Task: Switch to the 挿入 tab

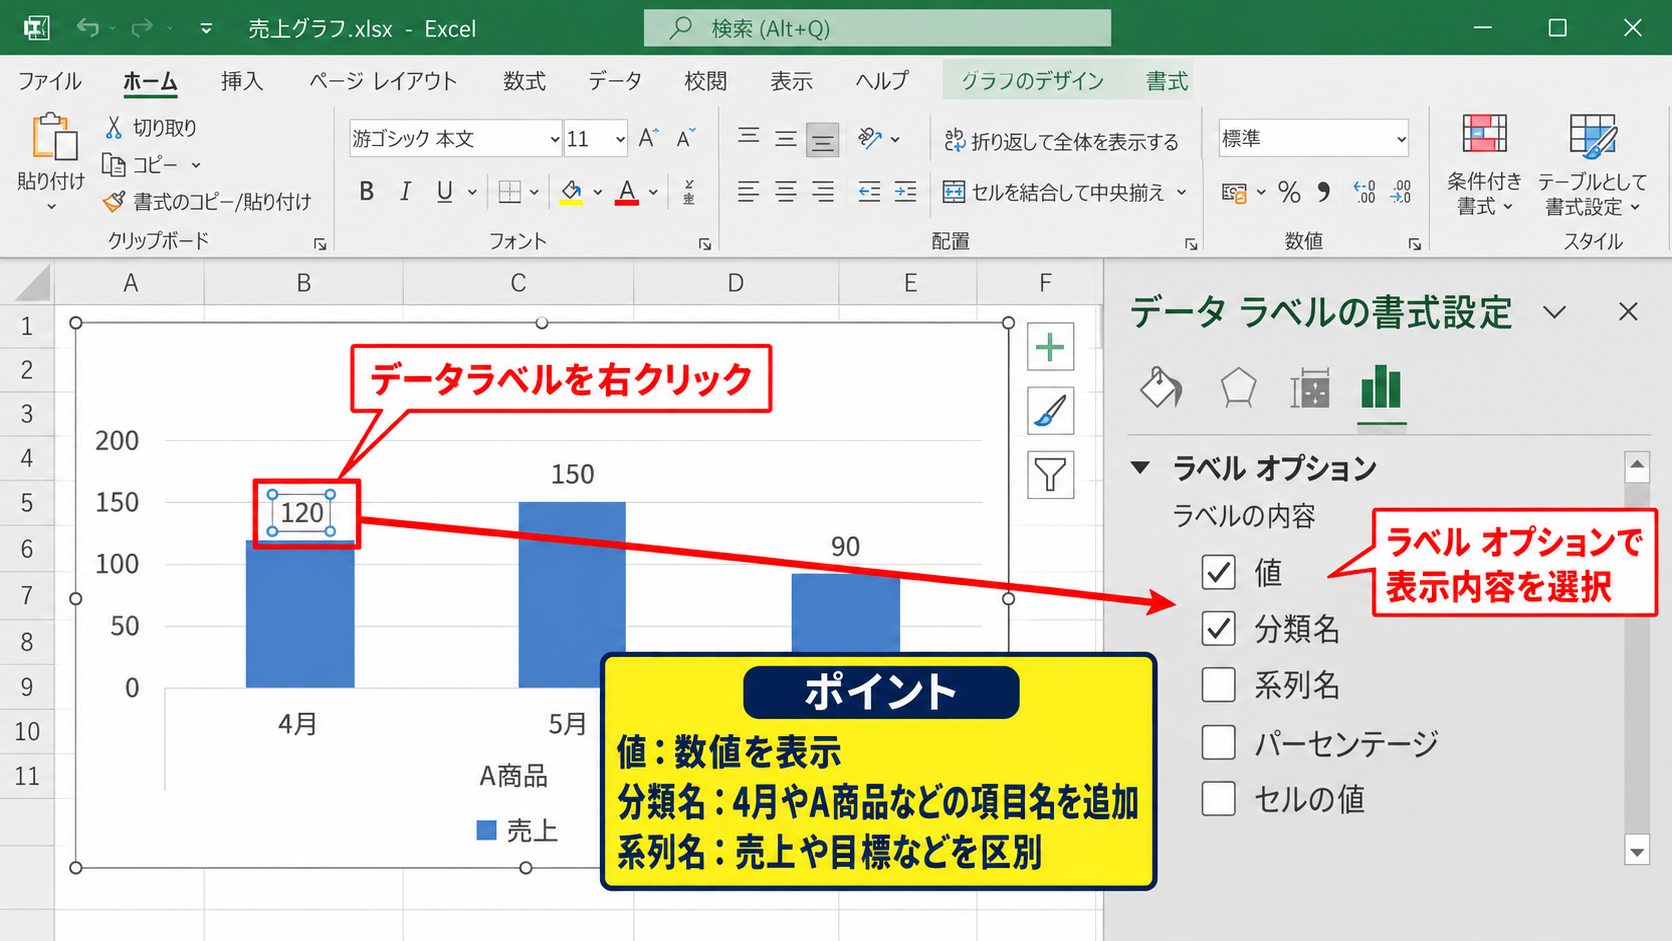Action: tap(242, 81)
